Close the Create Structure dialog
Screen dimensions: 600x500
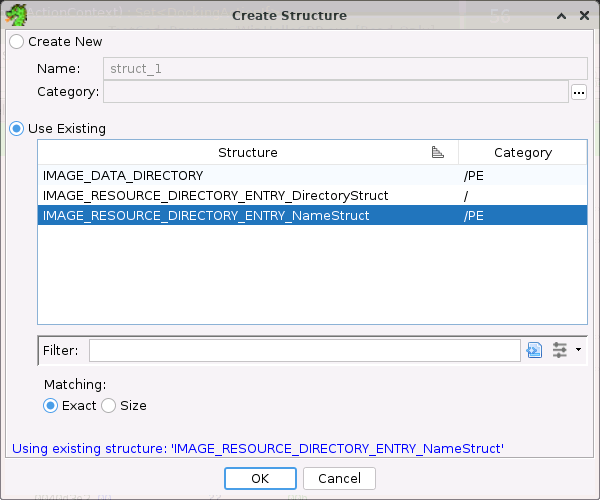[583, 16]
